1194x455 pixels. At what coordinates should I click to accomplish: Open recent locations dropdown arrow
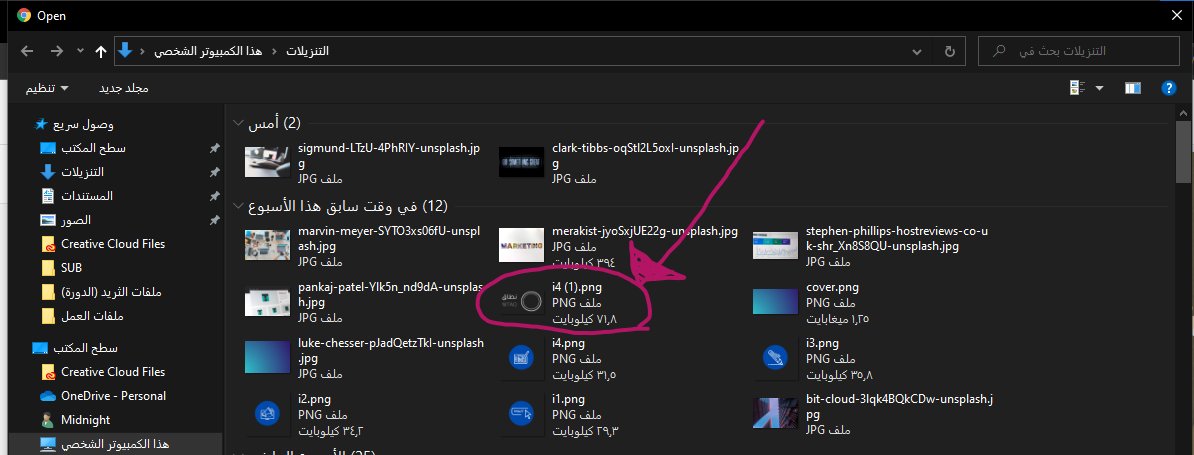click(81, 51)
